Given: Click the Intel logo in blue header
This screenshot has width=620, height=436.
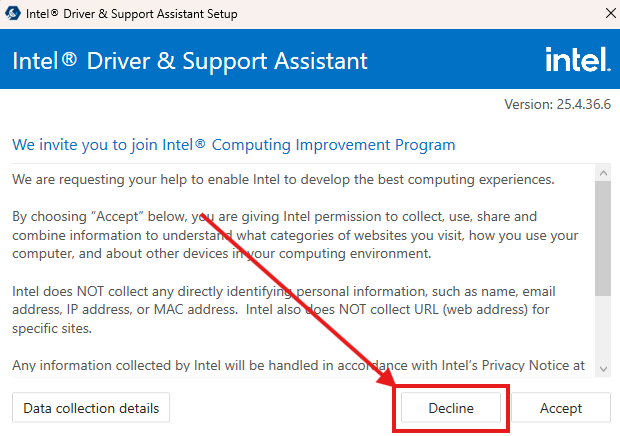Looking at the screenshot, I should click(577, 60).
